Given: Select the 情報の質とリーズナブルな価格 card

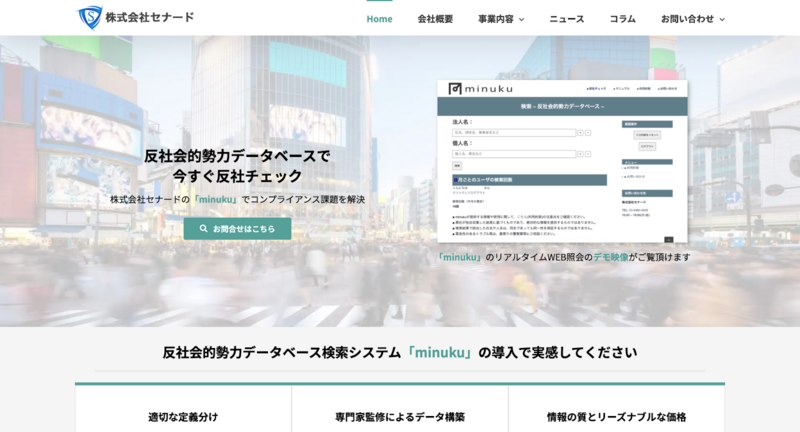Looking at the screenshot, I should [x=616, y=409].
